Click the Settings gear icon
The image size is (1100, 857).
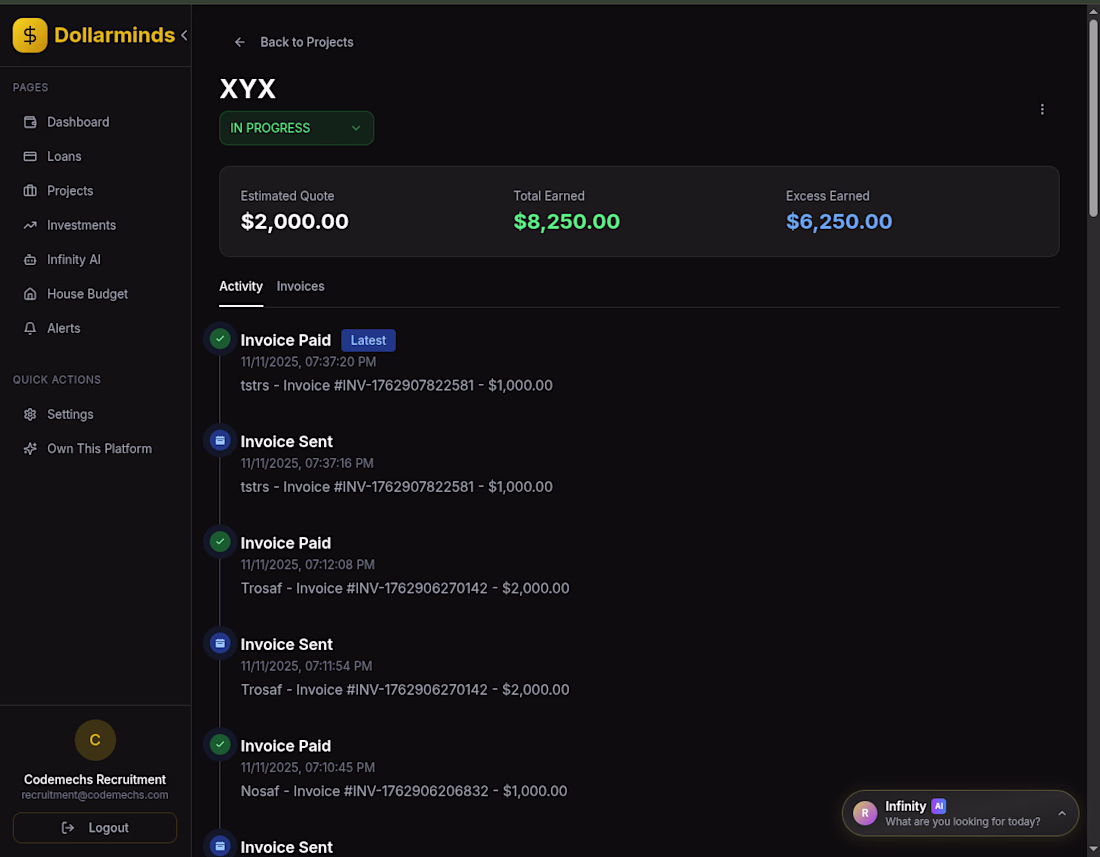[x=30, y=414]
